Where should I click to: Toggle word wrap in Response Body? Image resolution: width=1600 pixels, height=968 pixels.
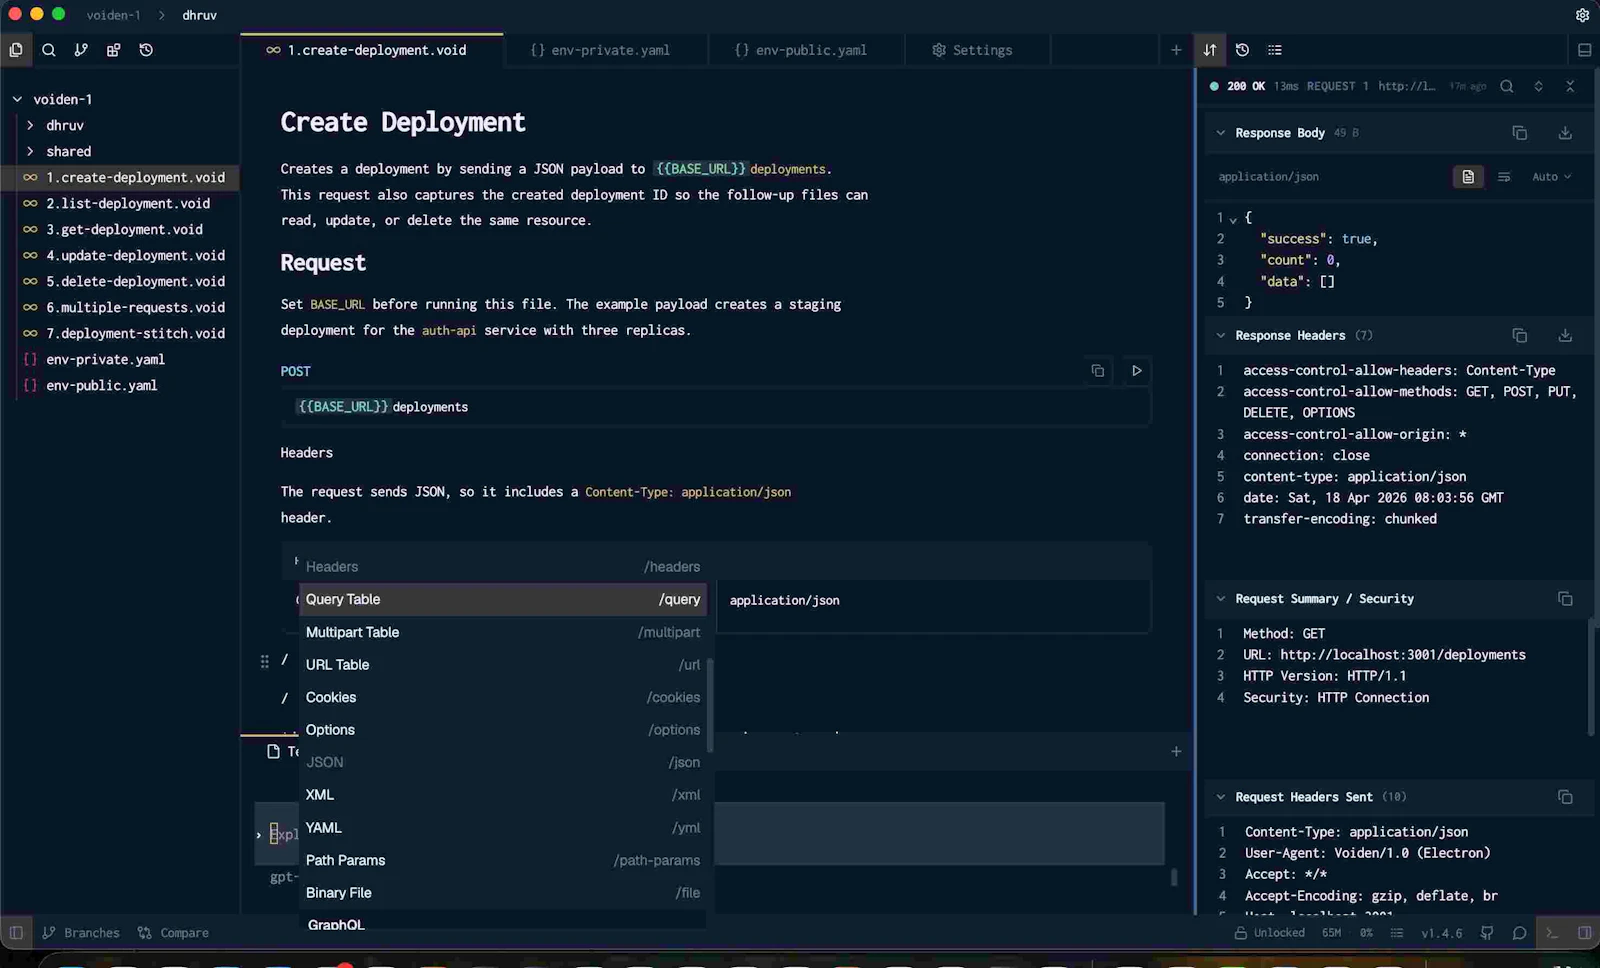click(x=1504, y=177)
